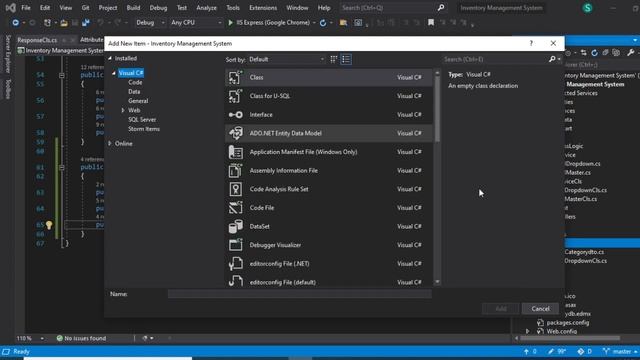Click the master branch status bar item
The width and height of the screenshot is (640, 360).
620,351
